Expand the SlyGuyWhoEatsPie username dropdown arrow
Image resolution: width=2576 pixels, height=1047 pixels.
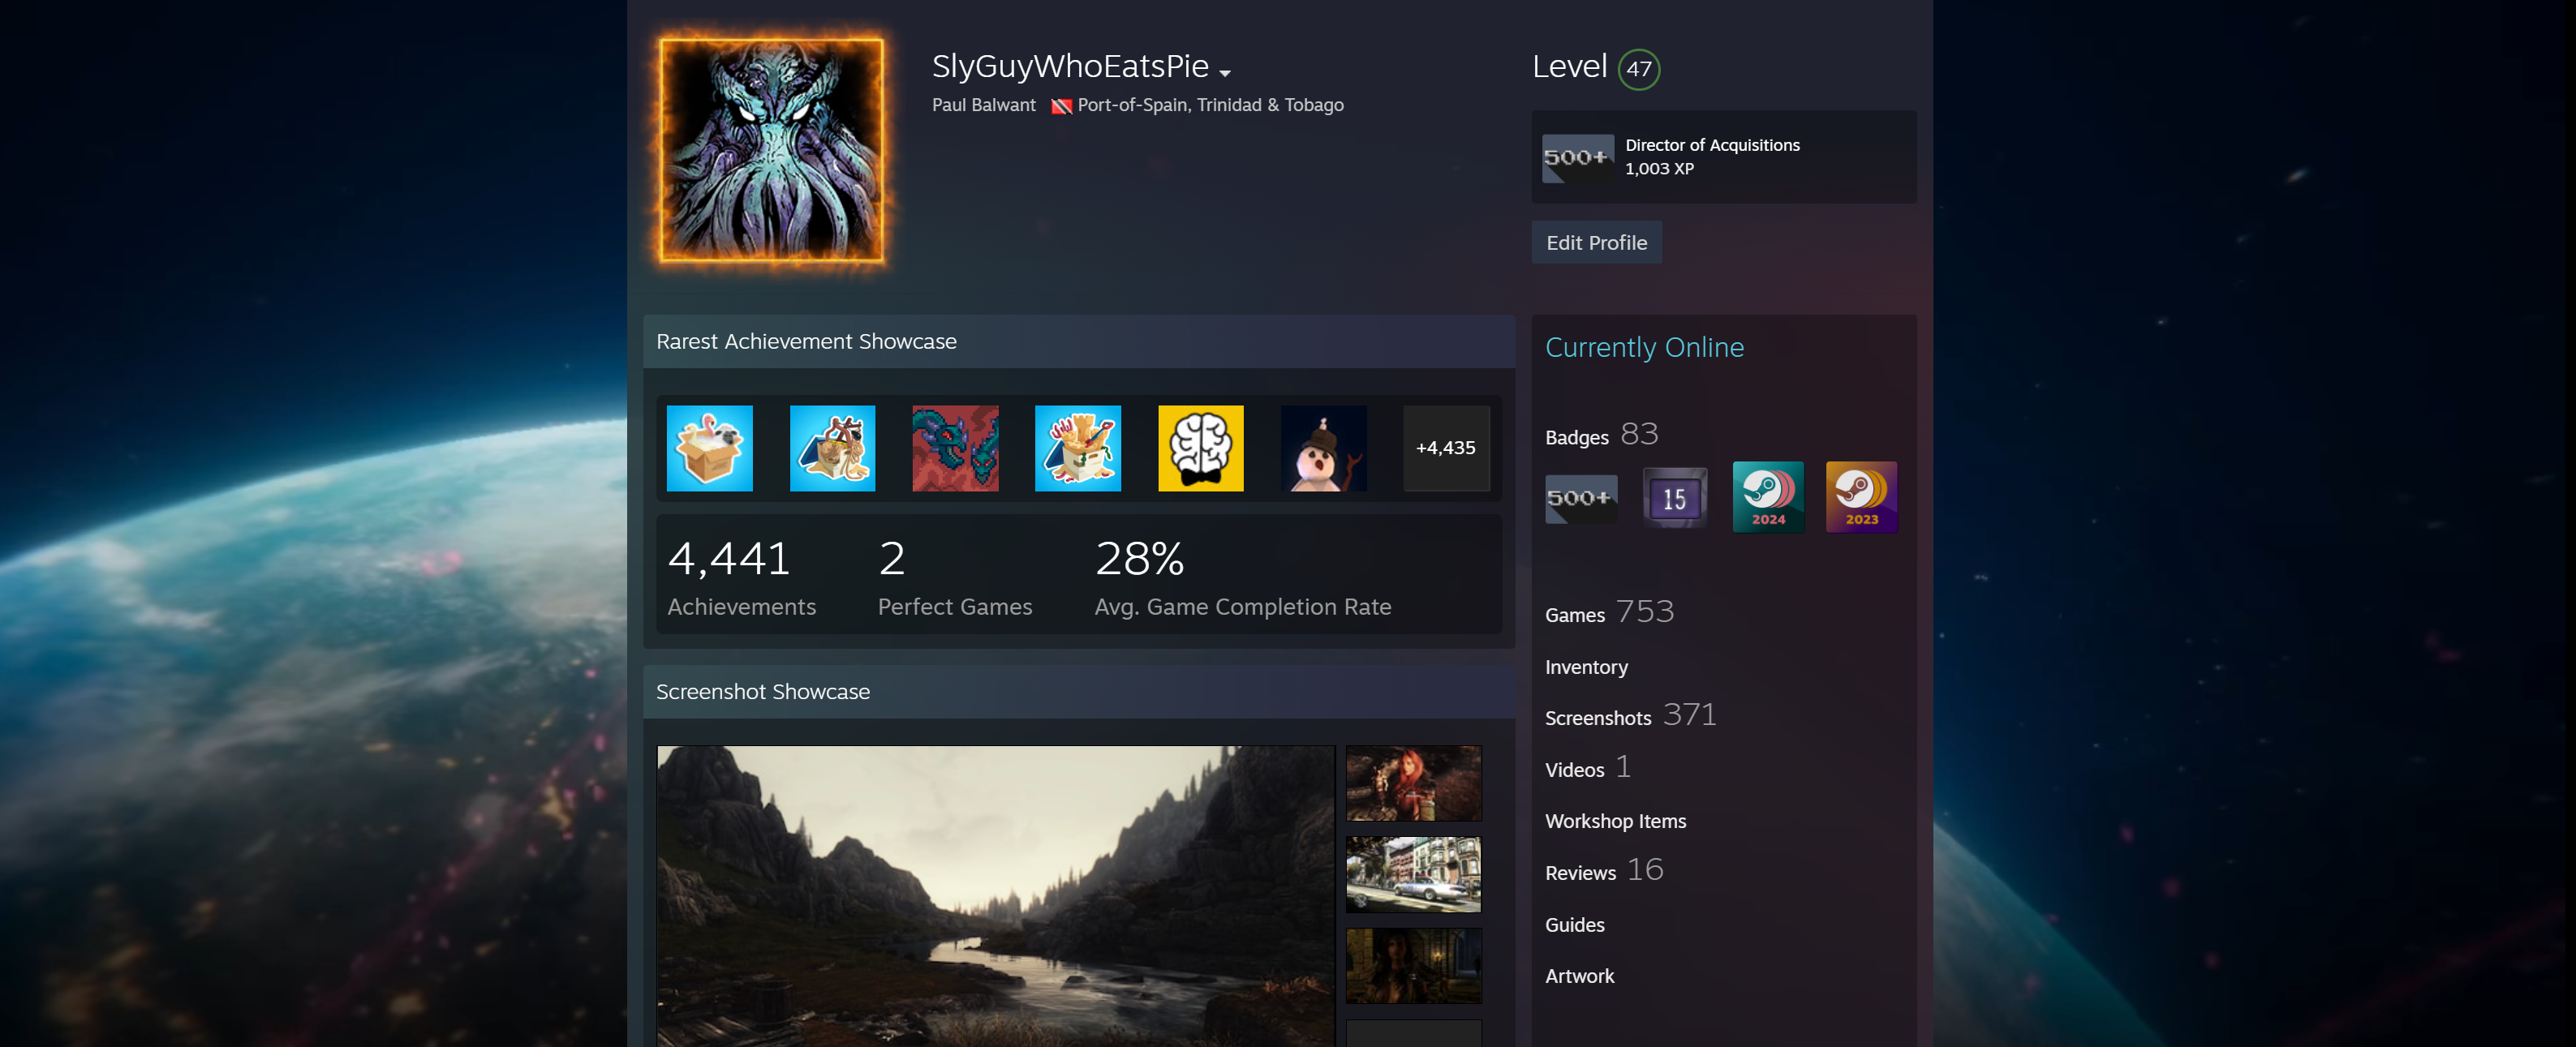tap(1225, 72)
